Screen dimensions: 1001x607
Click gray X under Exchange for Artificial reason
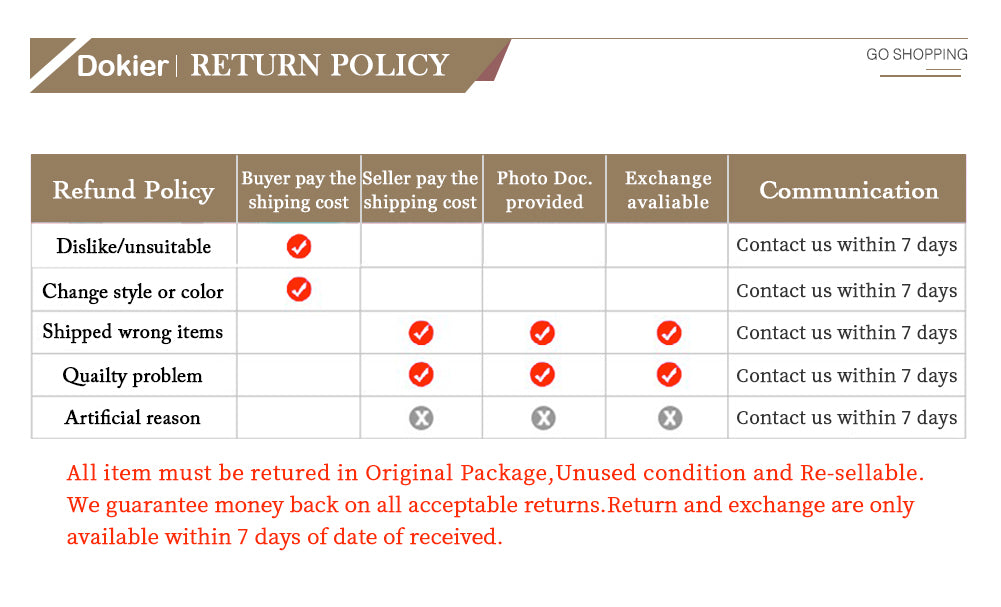[x=670, y=418]
